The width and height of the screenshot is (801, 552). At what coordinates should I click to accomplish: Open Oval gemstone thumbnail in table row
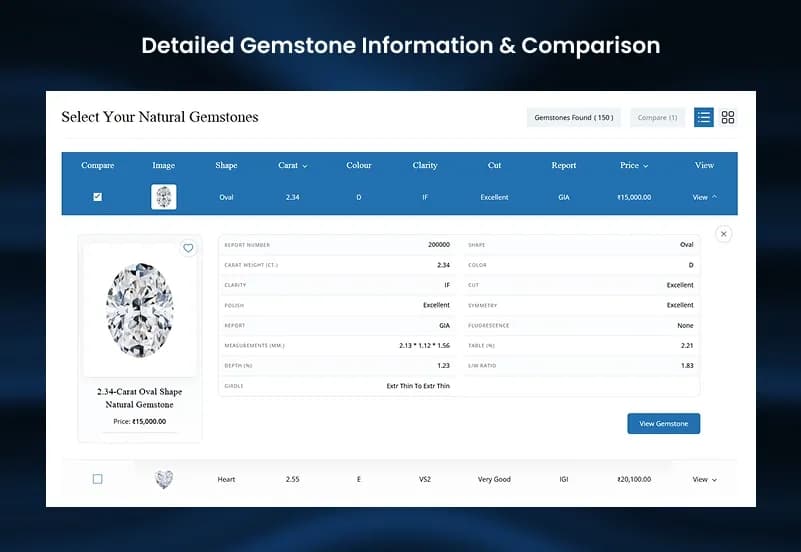click(163, 197)
